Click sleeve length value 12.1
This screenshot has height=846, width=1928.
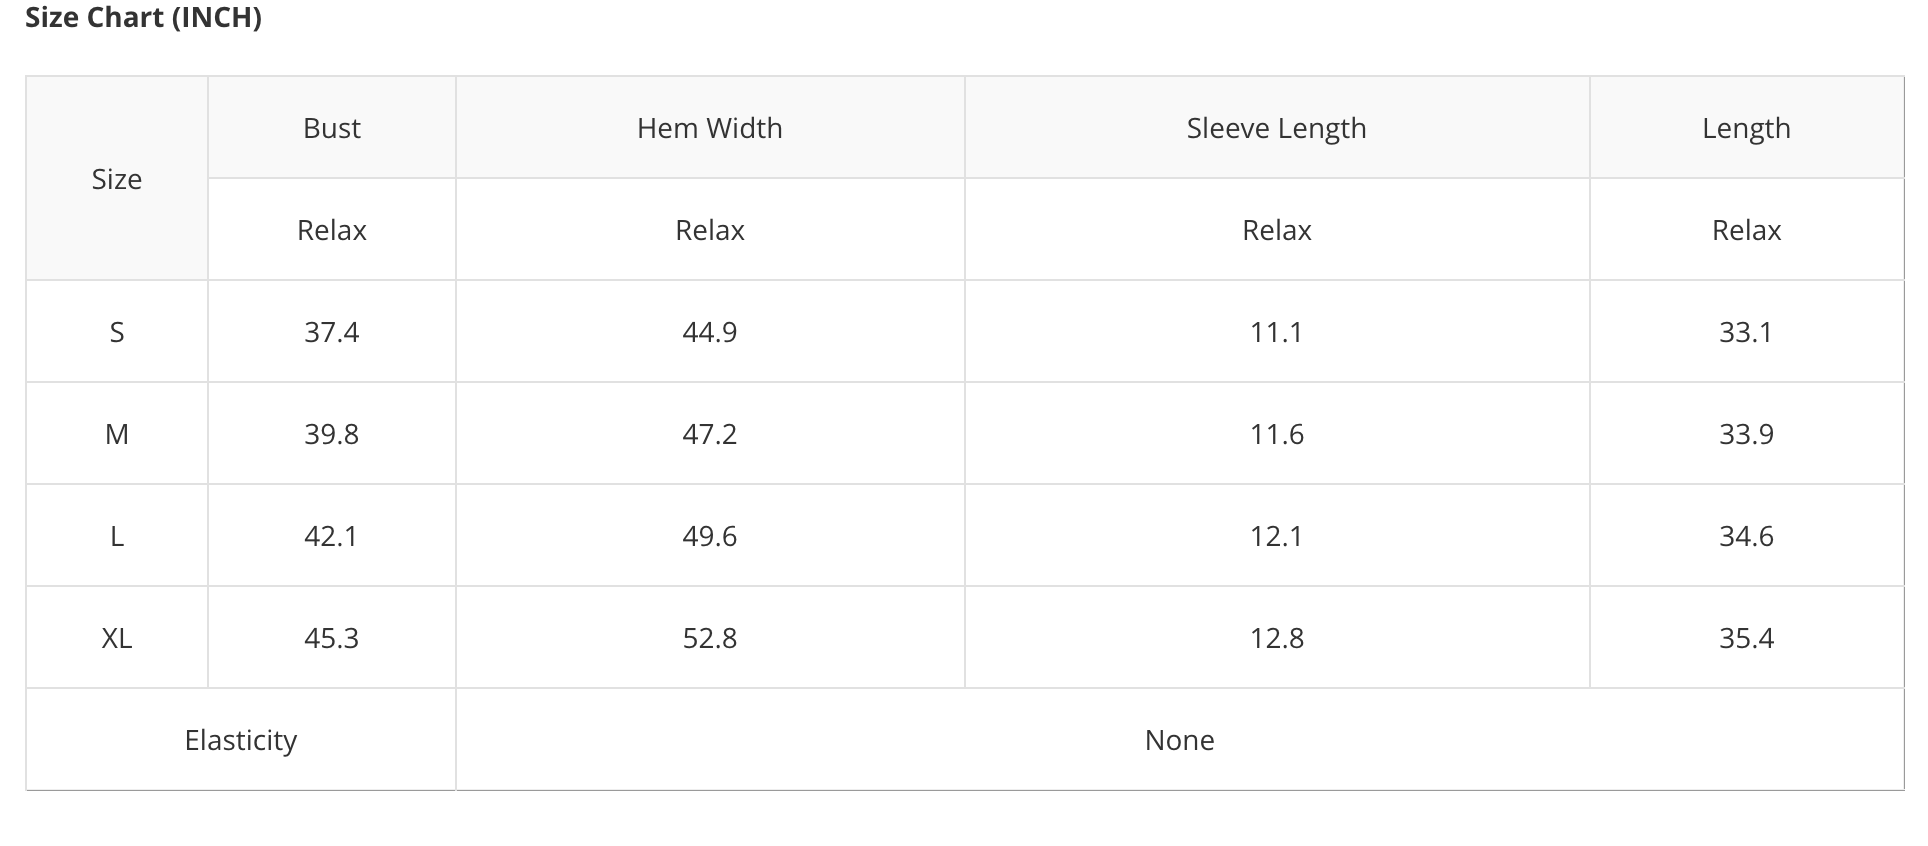(x=1277, y=536)
